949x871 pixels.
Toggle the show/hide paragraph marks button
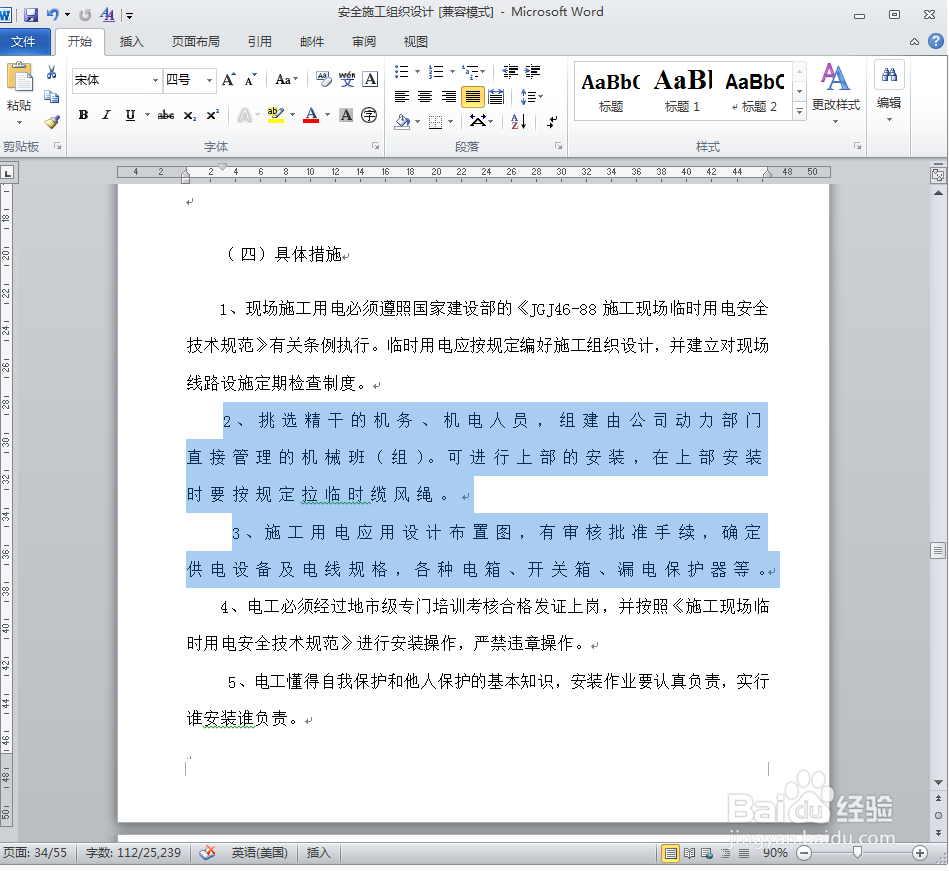551,121
